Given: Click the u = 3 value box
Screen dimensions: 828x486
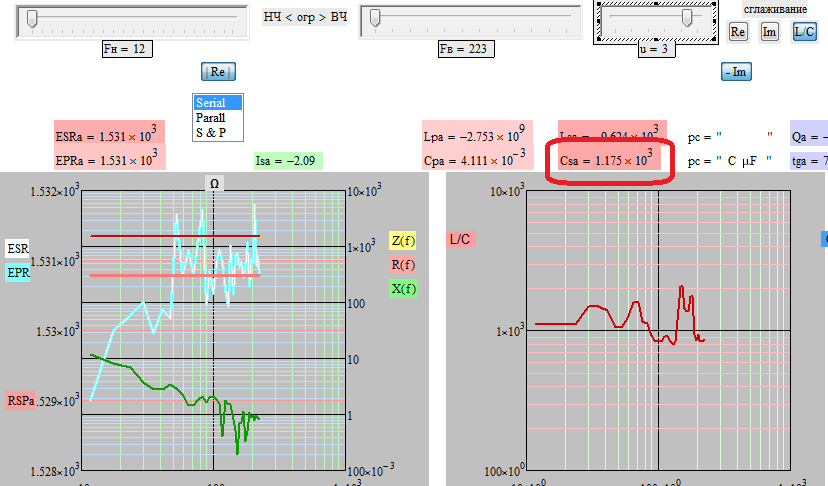Looking at the screenshot, I should point(656,49).
